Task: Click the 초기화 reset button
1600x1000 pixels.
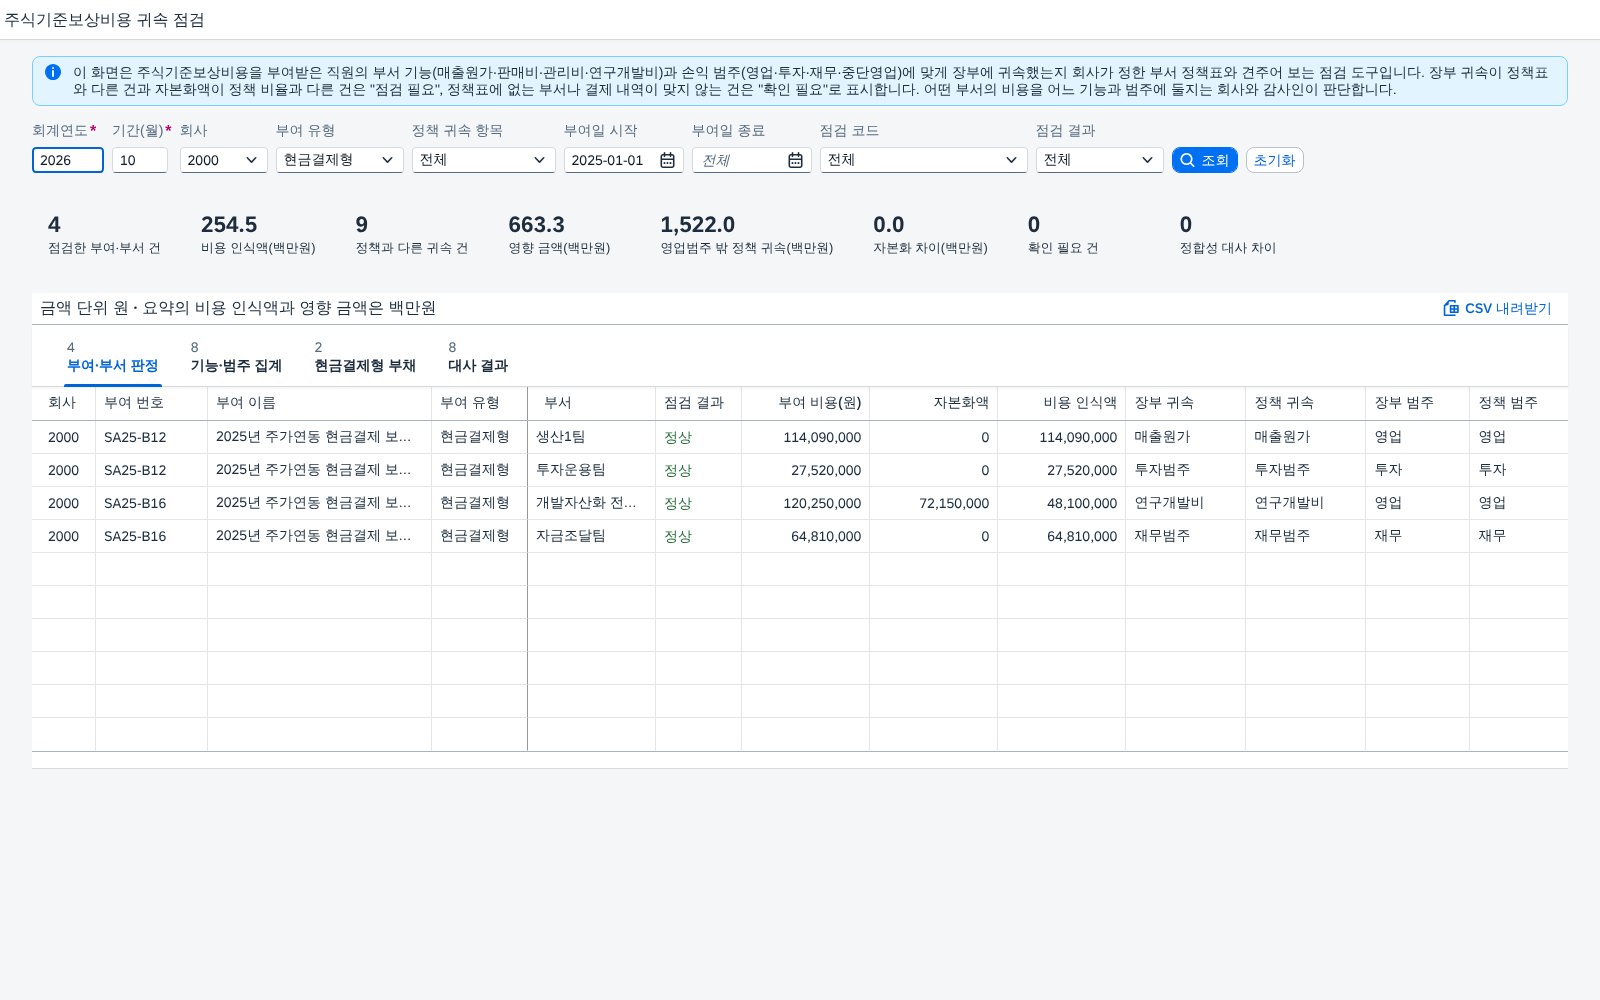Action: pos(1274,160)
